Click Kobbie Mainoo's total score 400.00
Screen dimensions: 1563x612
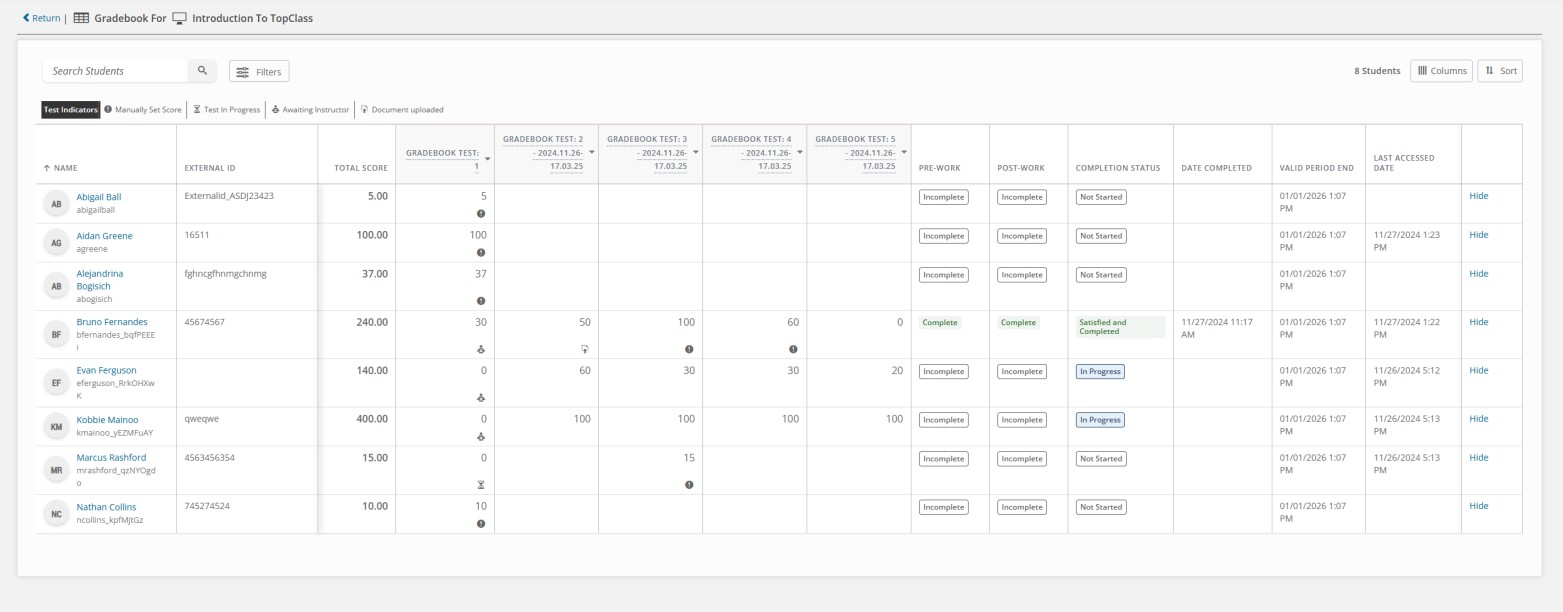coord(371,419)
